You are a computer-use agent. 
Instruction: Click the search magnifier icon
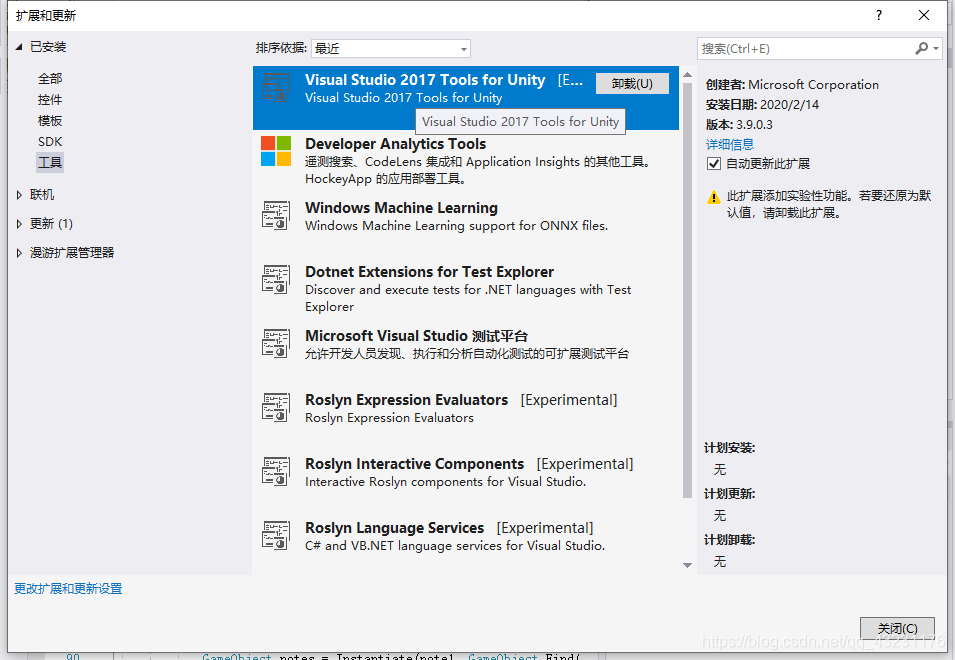pyautogui.click(x=922, y=48)
